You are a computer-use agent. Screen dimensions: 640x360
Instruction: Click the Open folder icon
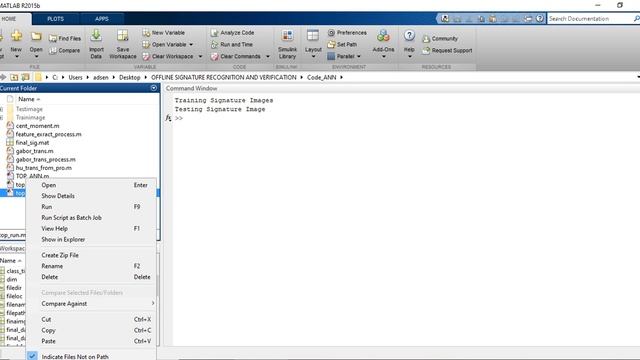click(36, 36)
